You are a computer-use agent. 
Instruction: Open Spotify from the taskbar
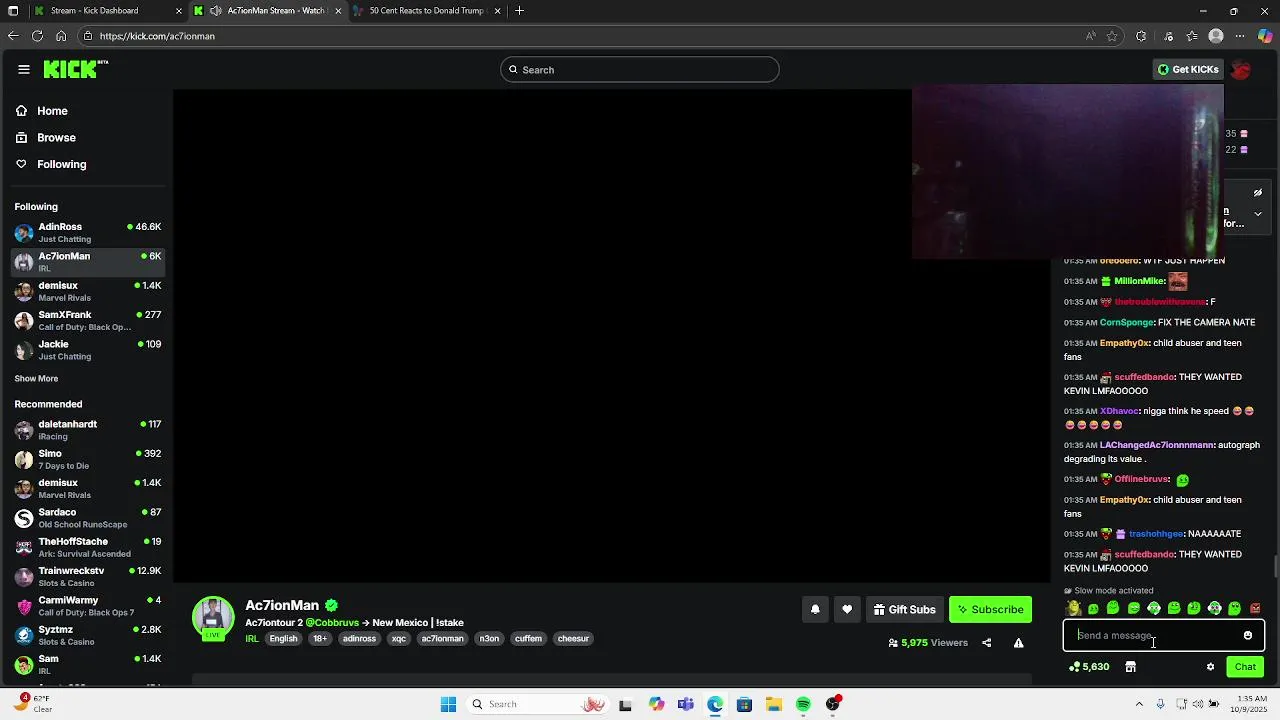click(803, 704)
